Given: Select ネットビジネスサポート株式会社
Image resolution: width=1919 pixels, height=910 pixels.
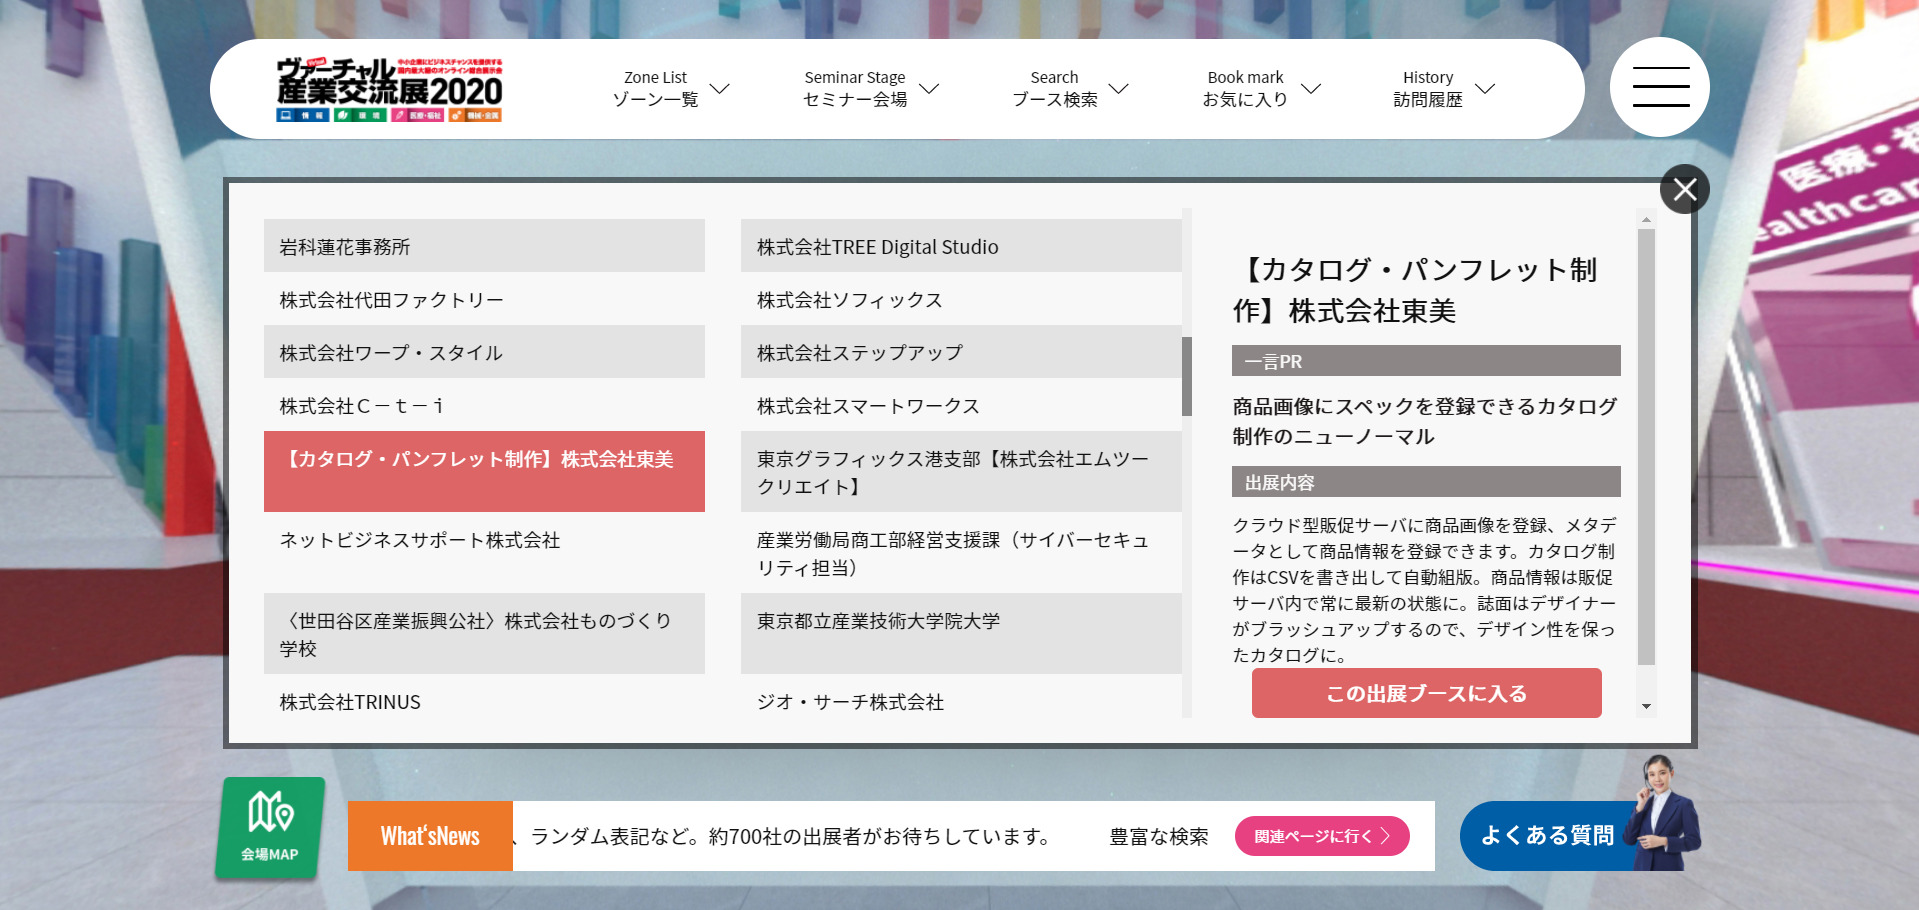Looking at the screenshot, I should pos(484,552).
